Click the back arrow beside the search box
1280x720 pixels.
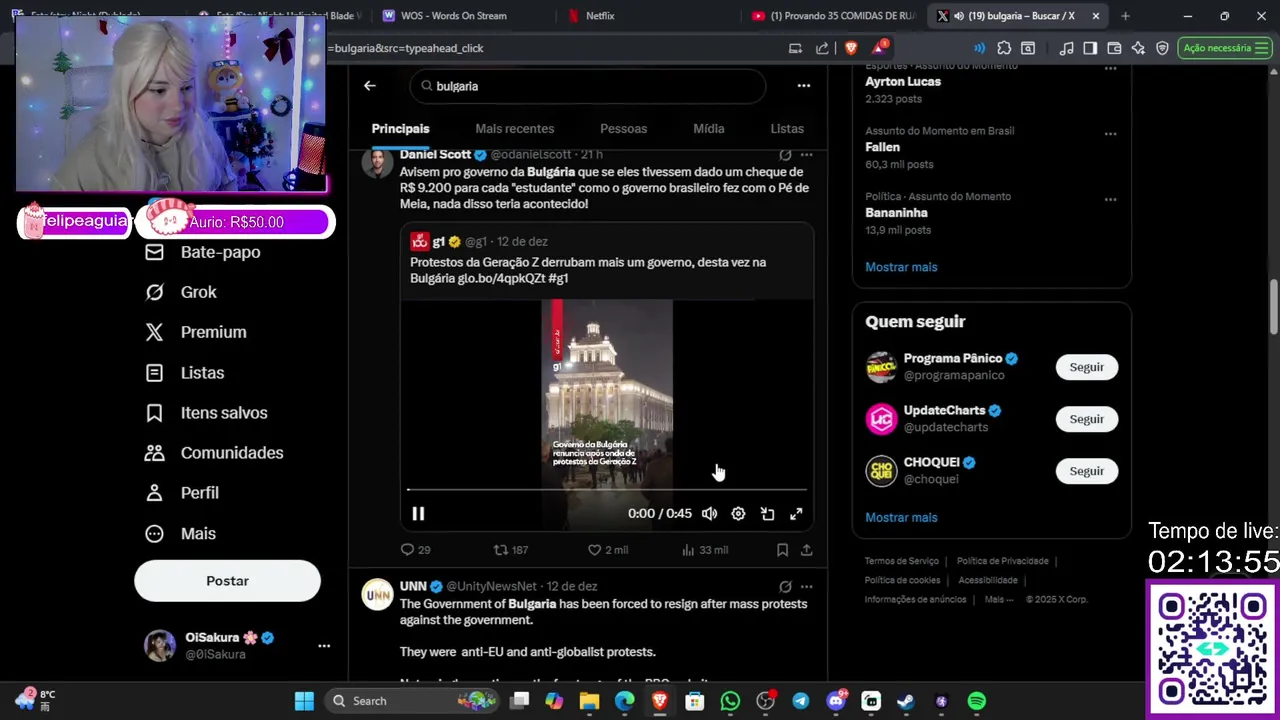pos(370,86)
